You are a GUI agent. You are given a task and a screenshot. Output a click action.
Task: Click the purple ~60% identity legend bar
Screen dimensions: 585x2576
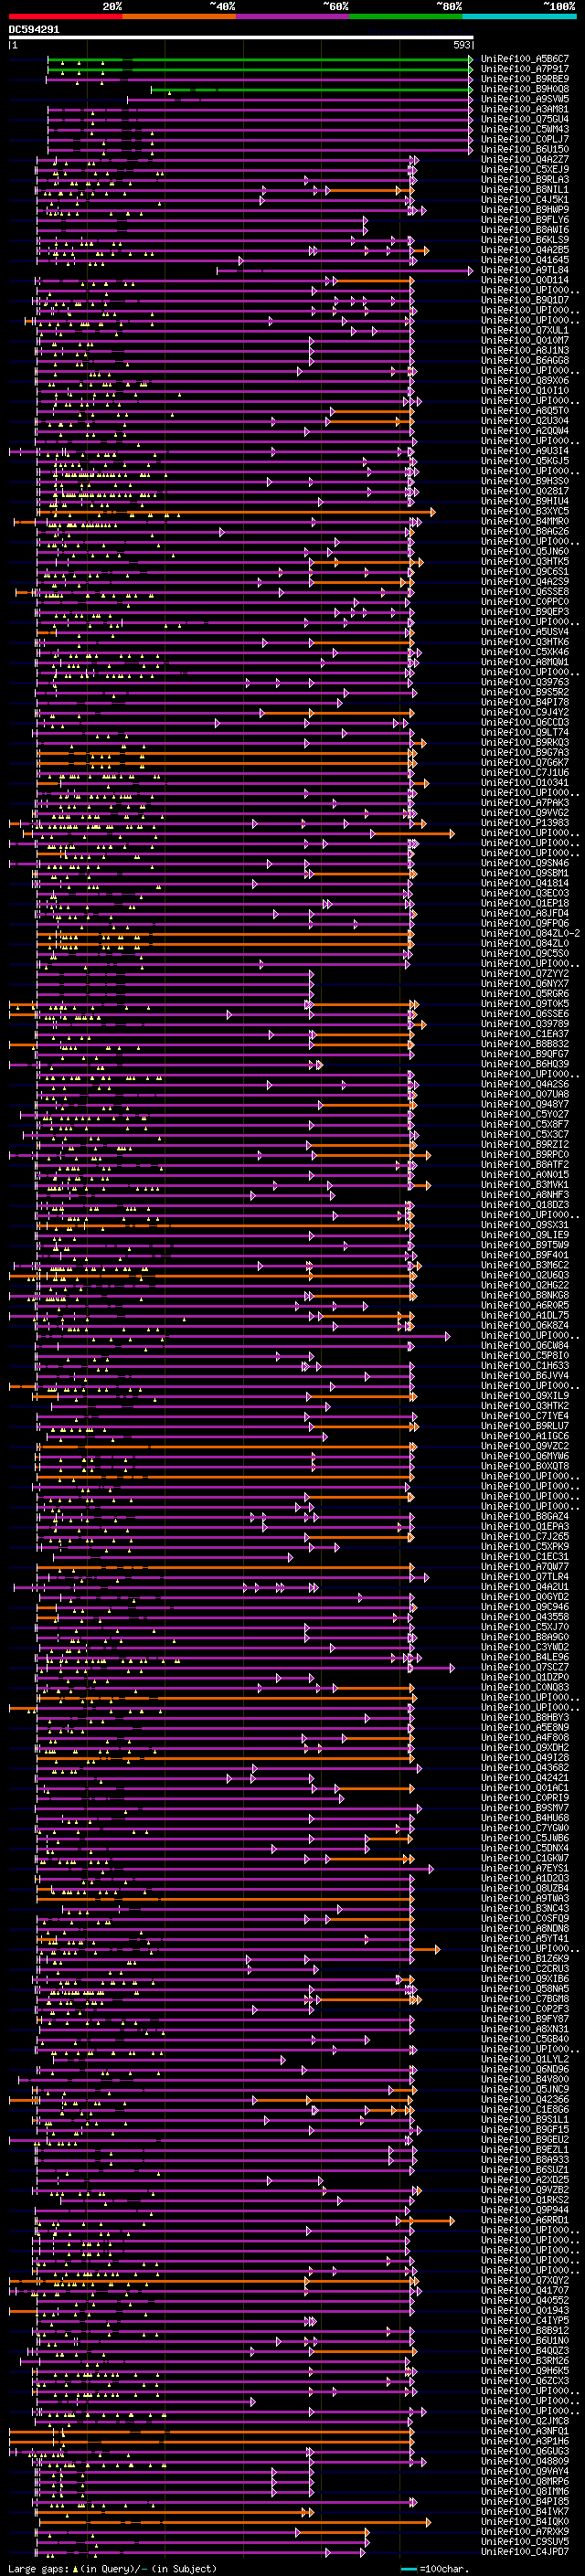293,16
